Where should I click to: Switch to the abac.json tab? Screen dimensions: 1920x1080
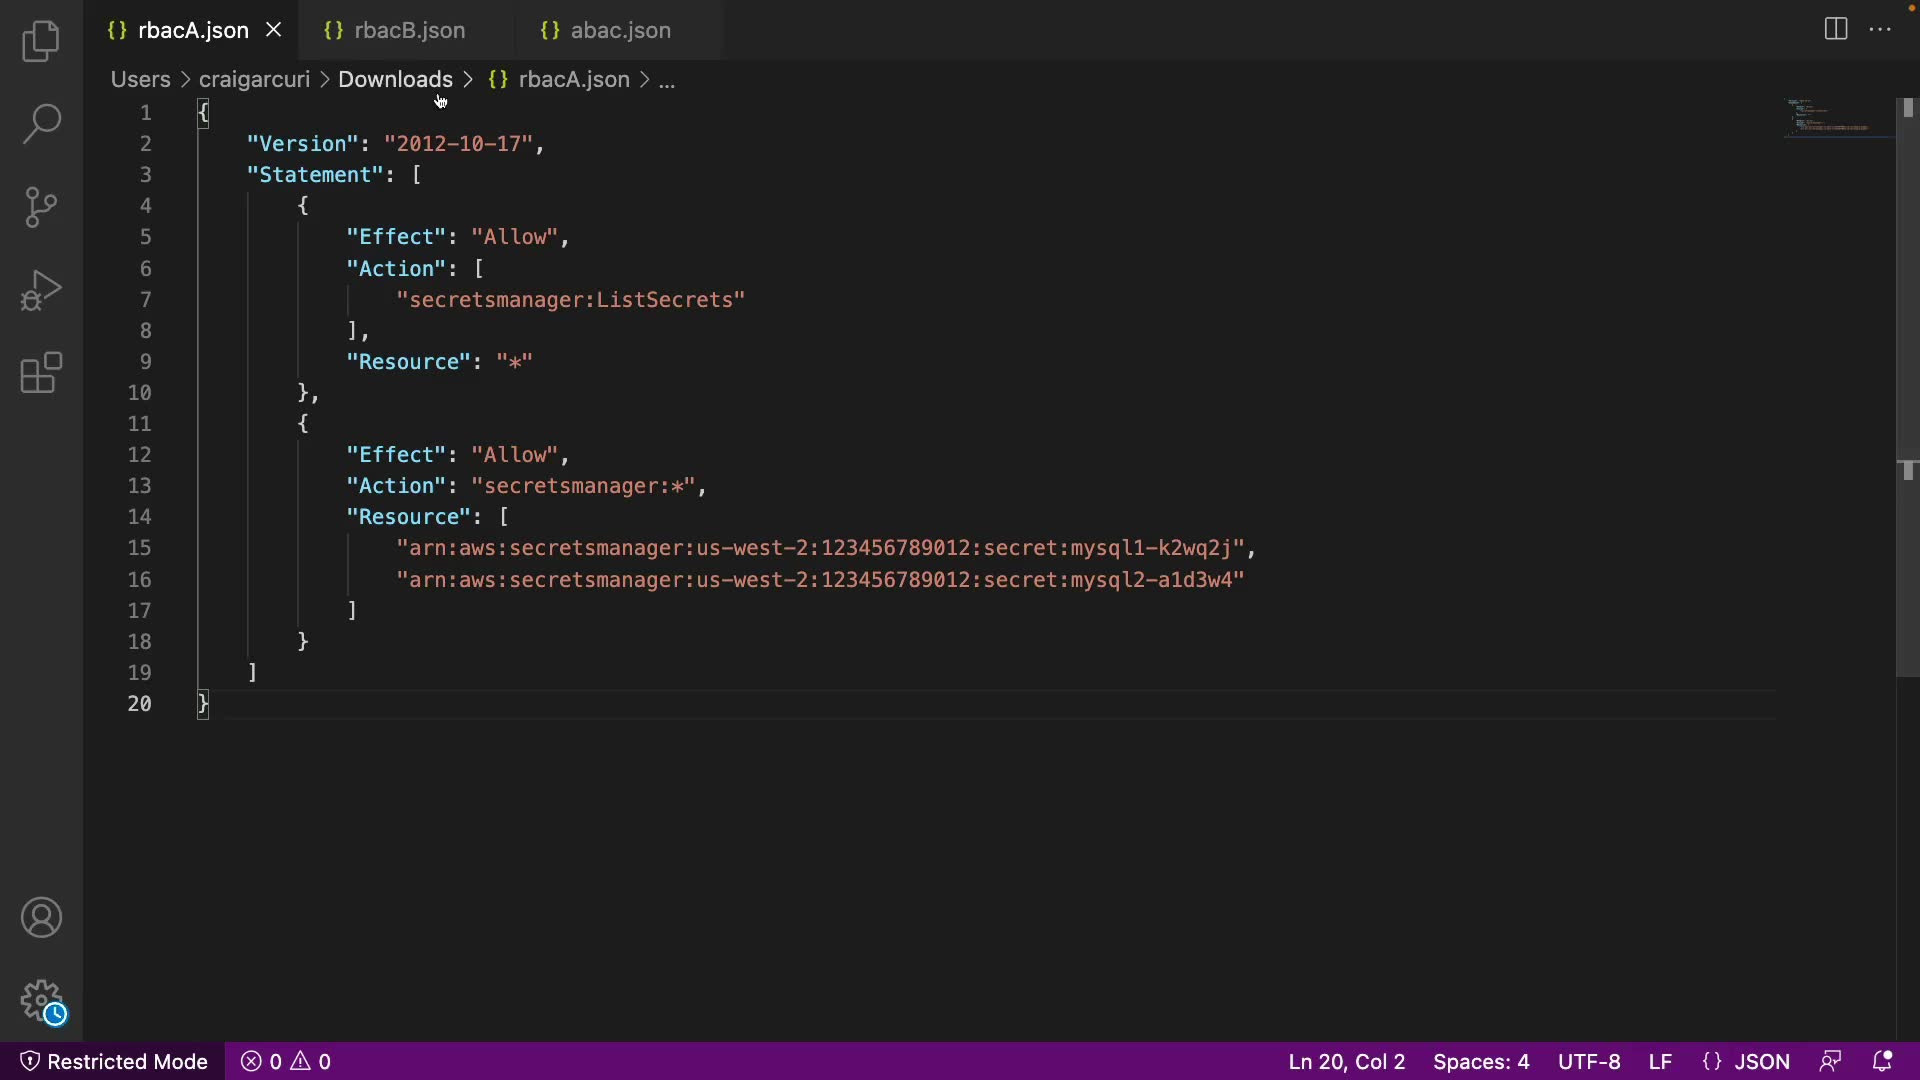620,30
